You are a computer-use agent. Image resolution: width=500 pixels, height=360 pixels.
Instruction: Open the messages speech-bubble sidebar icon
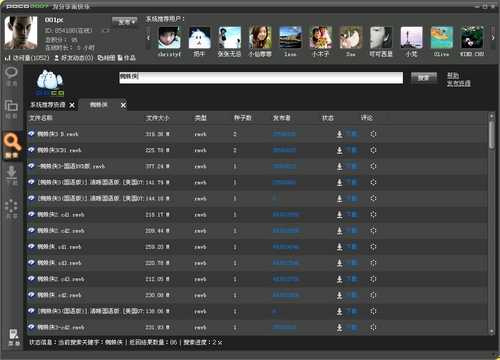(12, 76)
